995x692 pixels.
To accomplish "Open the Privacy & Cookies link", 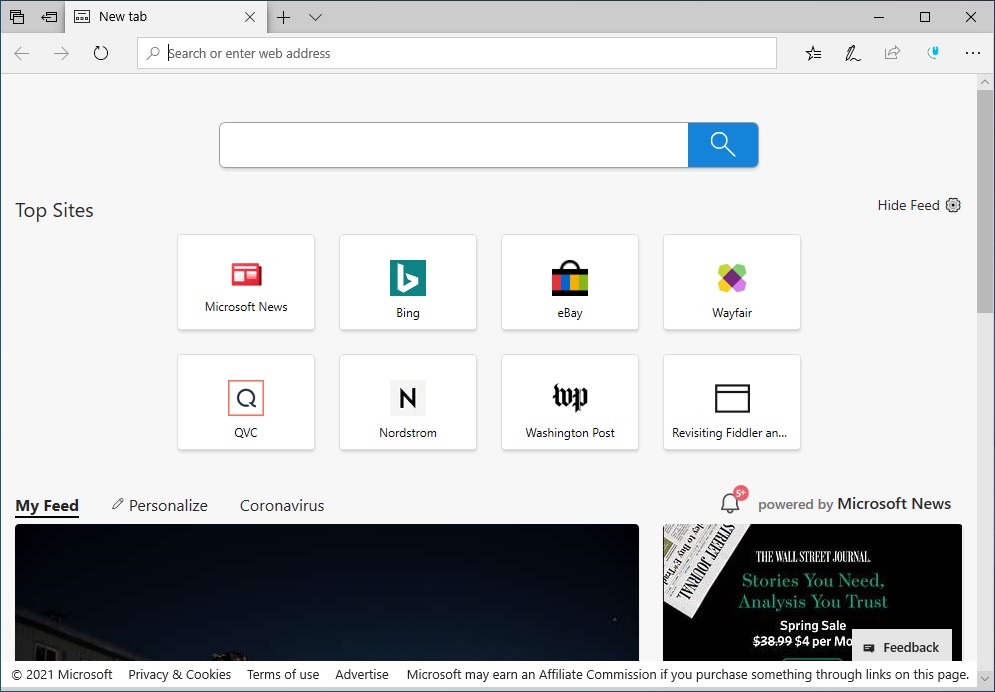I will (180, 674).
